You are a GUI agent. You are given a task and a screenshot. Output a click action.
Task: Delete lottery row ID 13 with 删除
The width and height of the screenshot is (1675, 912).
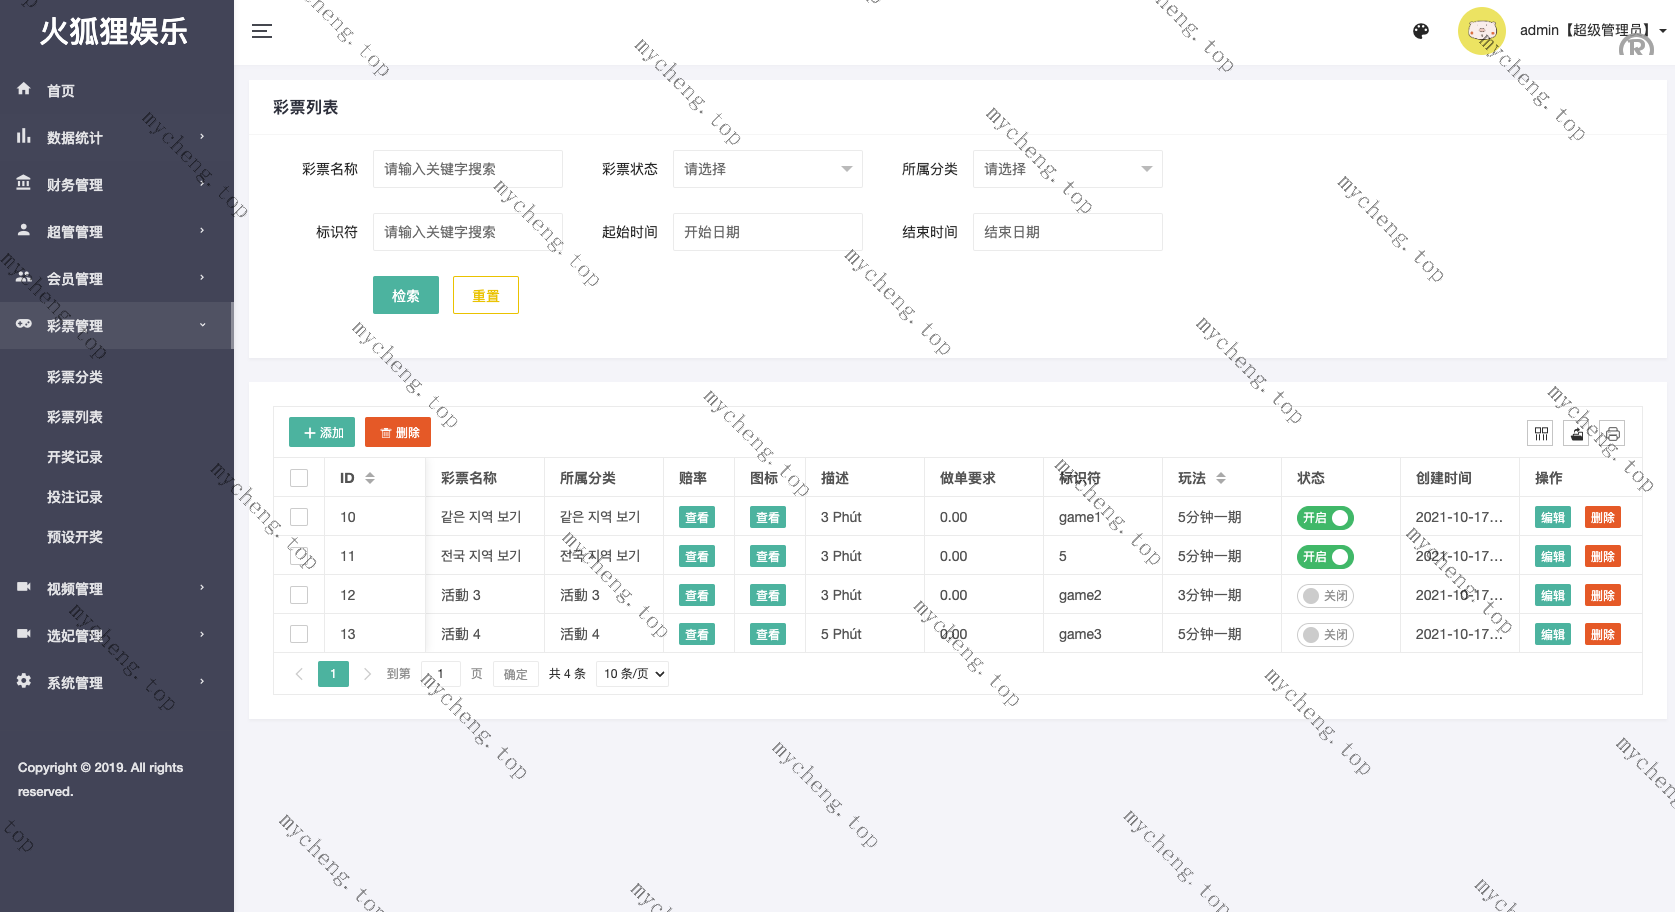coord(1602,635)
